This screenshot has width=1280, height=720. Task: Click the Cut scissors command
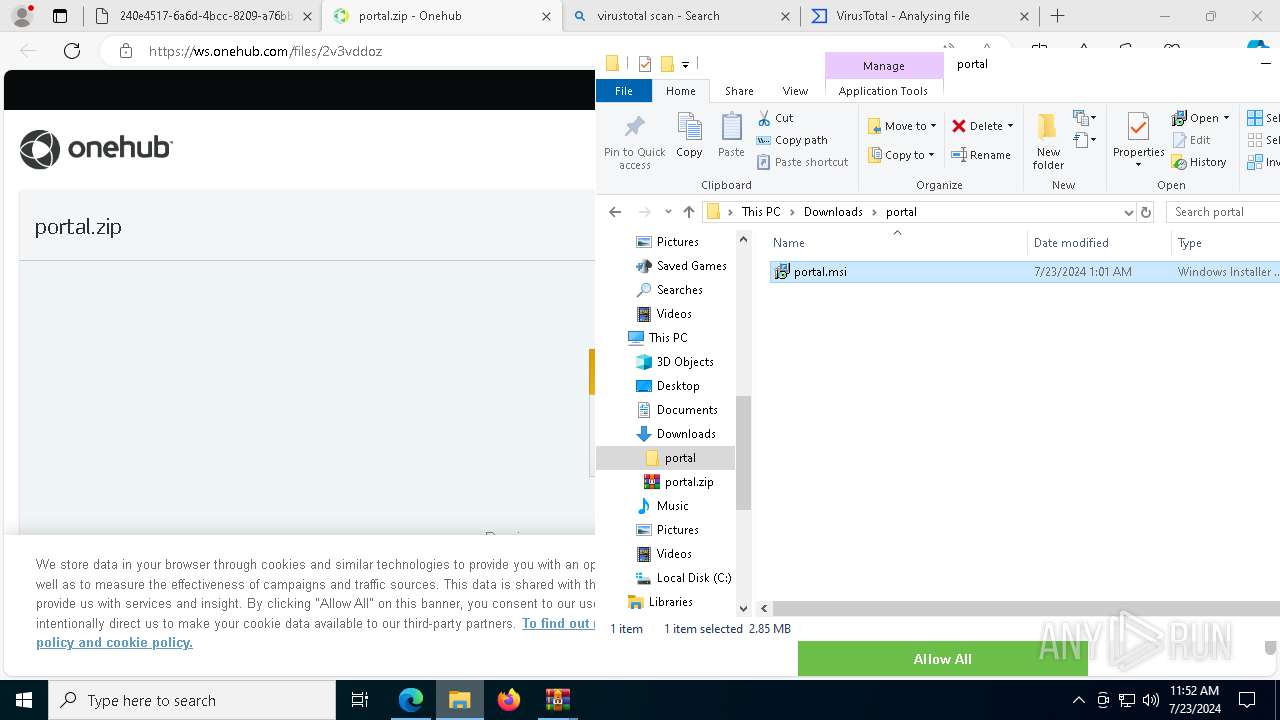pos(776,118)
